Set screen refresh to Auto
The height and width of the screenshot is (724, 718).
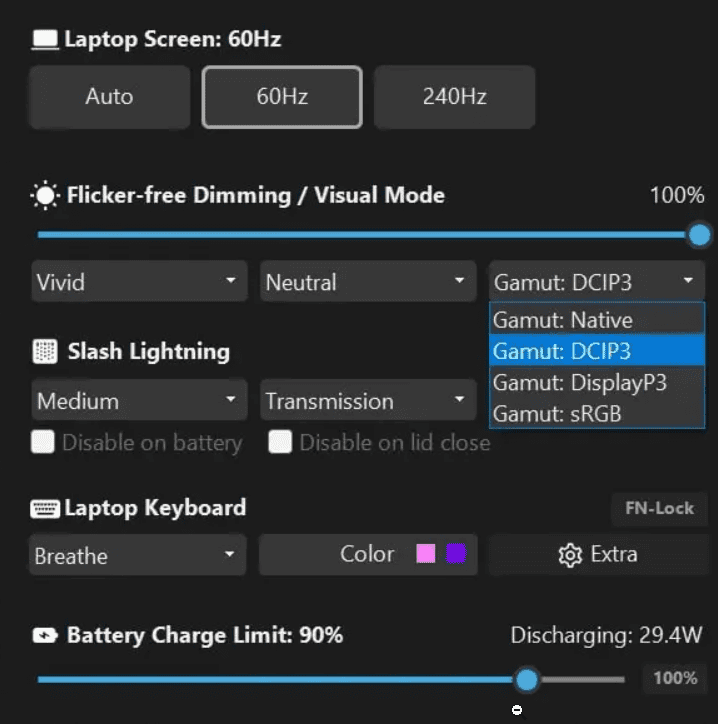[110, 97]
